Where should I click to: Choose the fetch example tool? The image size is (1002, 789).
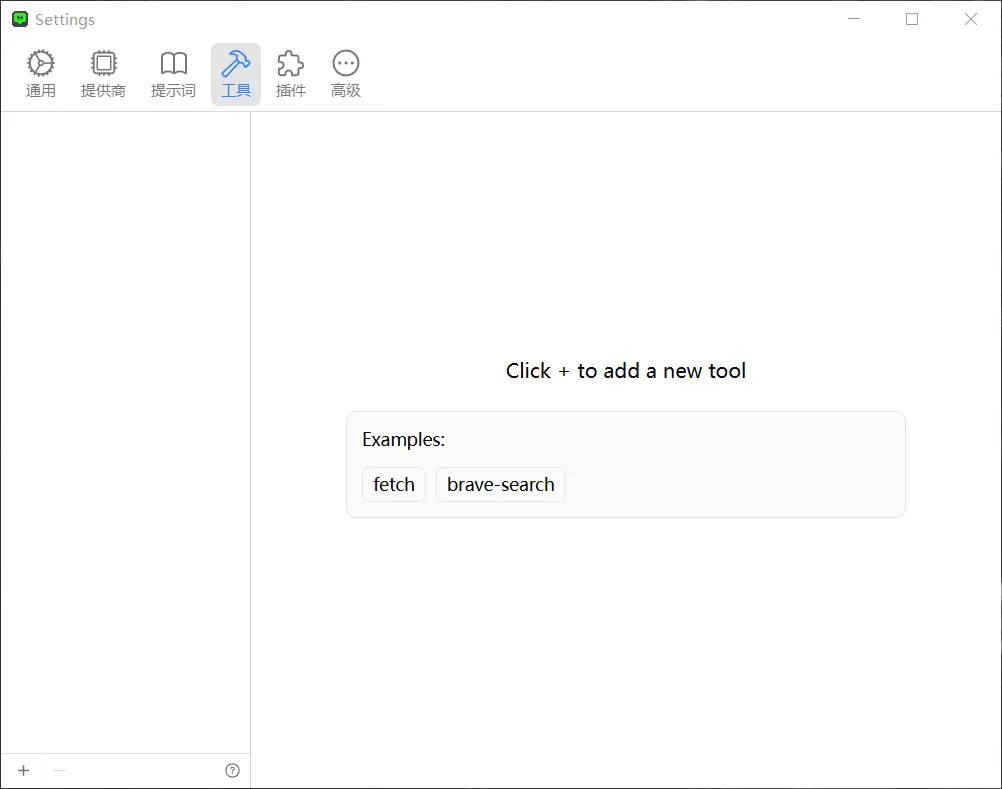click(x=394, y=485)
